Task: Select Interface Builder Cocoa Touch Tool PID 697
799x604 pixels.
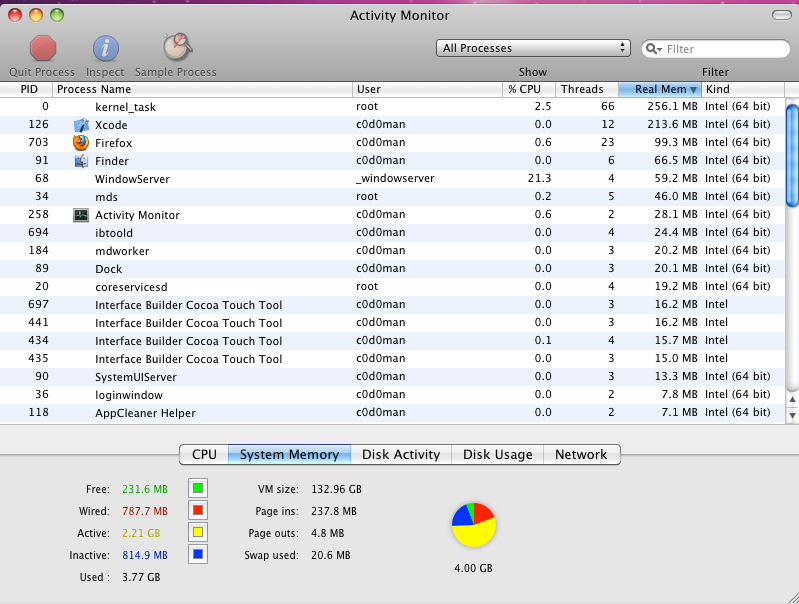Action: tap(392, 305)
